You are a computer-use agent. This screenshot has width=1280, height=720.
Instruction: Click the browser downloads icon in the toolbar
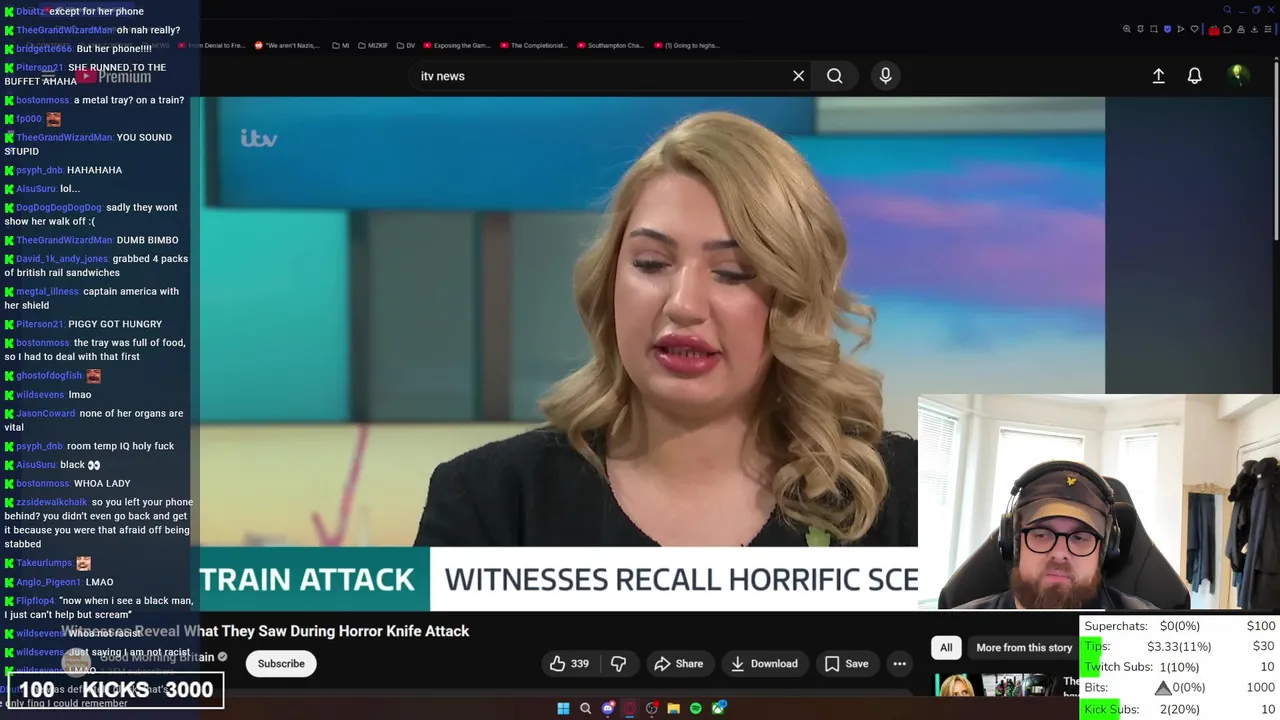(x=1254, y=29)
